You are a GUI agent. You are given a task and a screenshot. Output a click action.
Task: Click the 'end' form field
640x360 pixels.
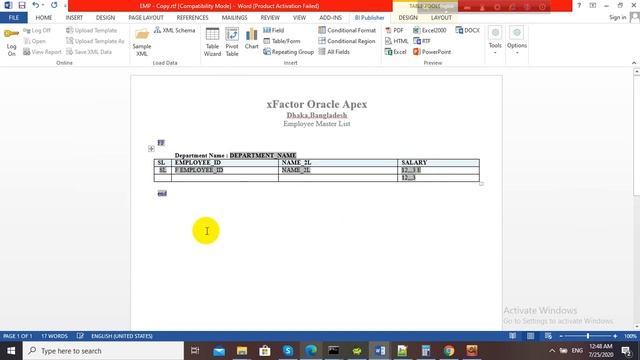tap(162, 193)
